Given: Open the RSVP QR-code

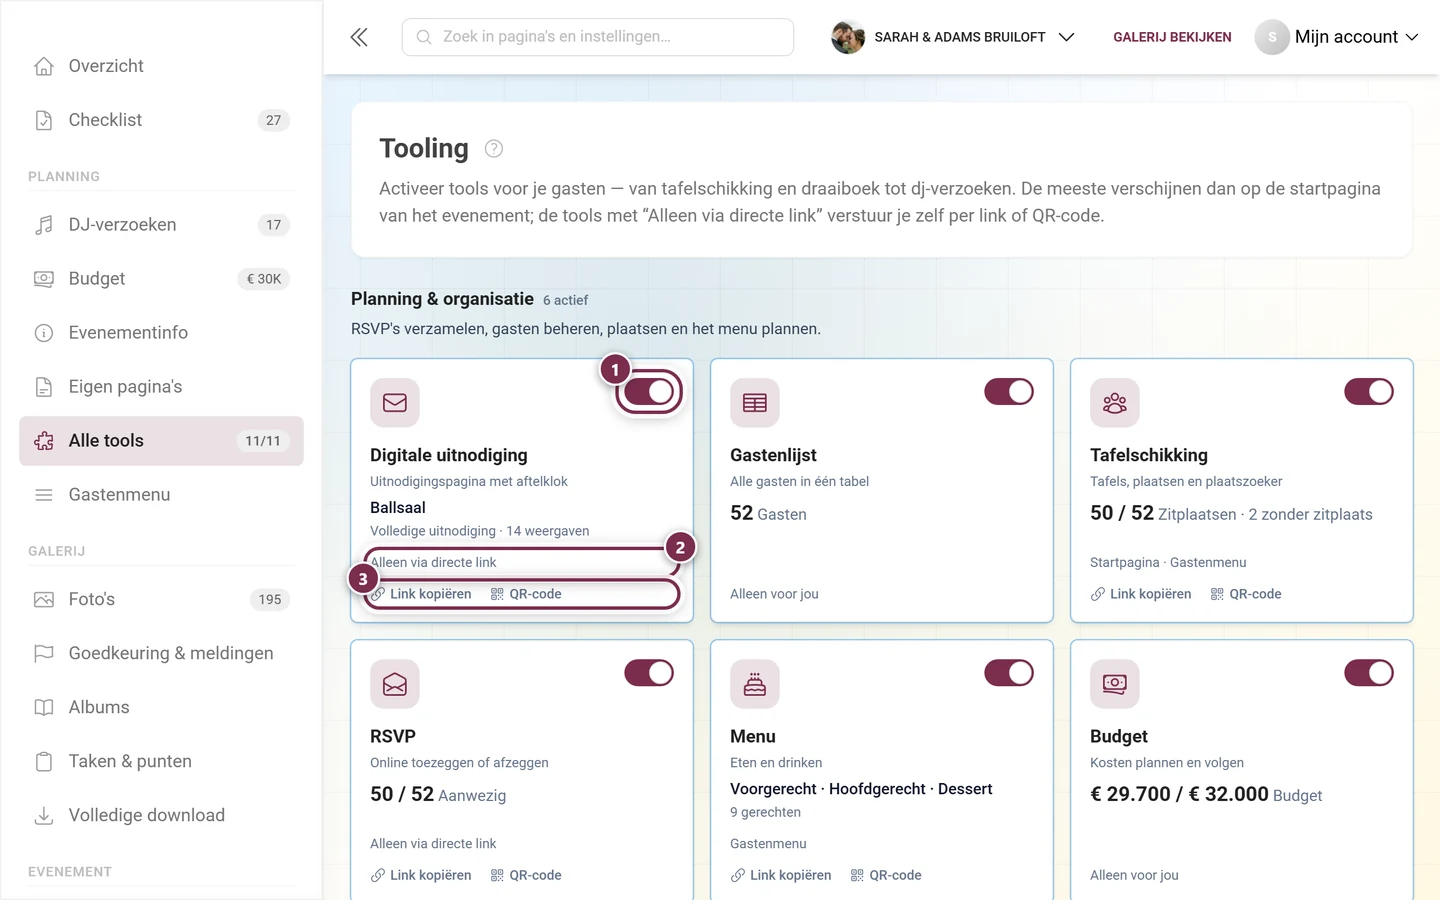Looking at the screenshot, I should [526, 875].
